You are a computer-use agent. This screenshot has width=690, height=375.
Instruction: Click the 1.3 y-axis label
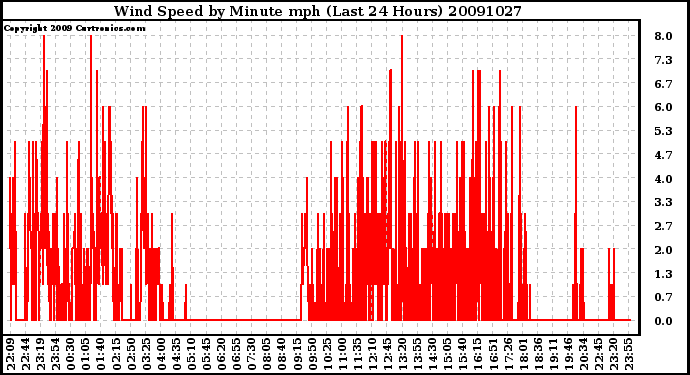pyautogui.click(x=663, y=274)
